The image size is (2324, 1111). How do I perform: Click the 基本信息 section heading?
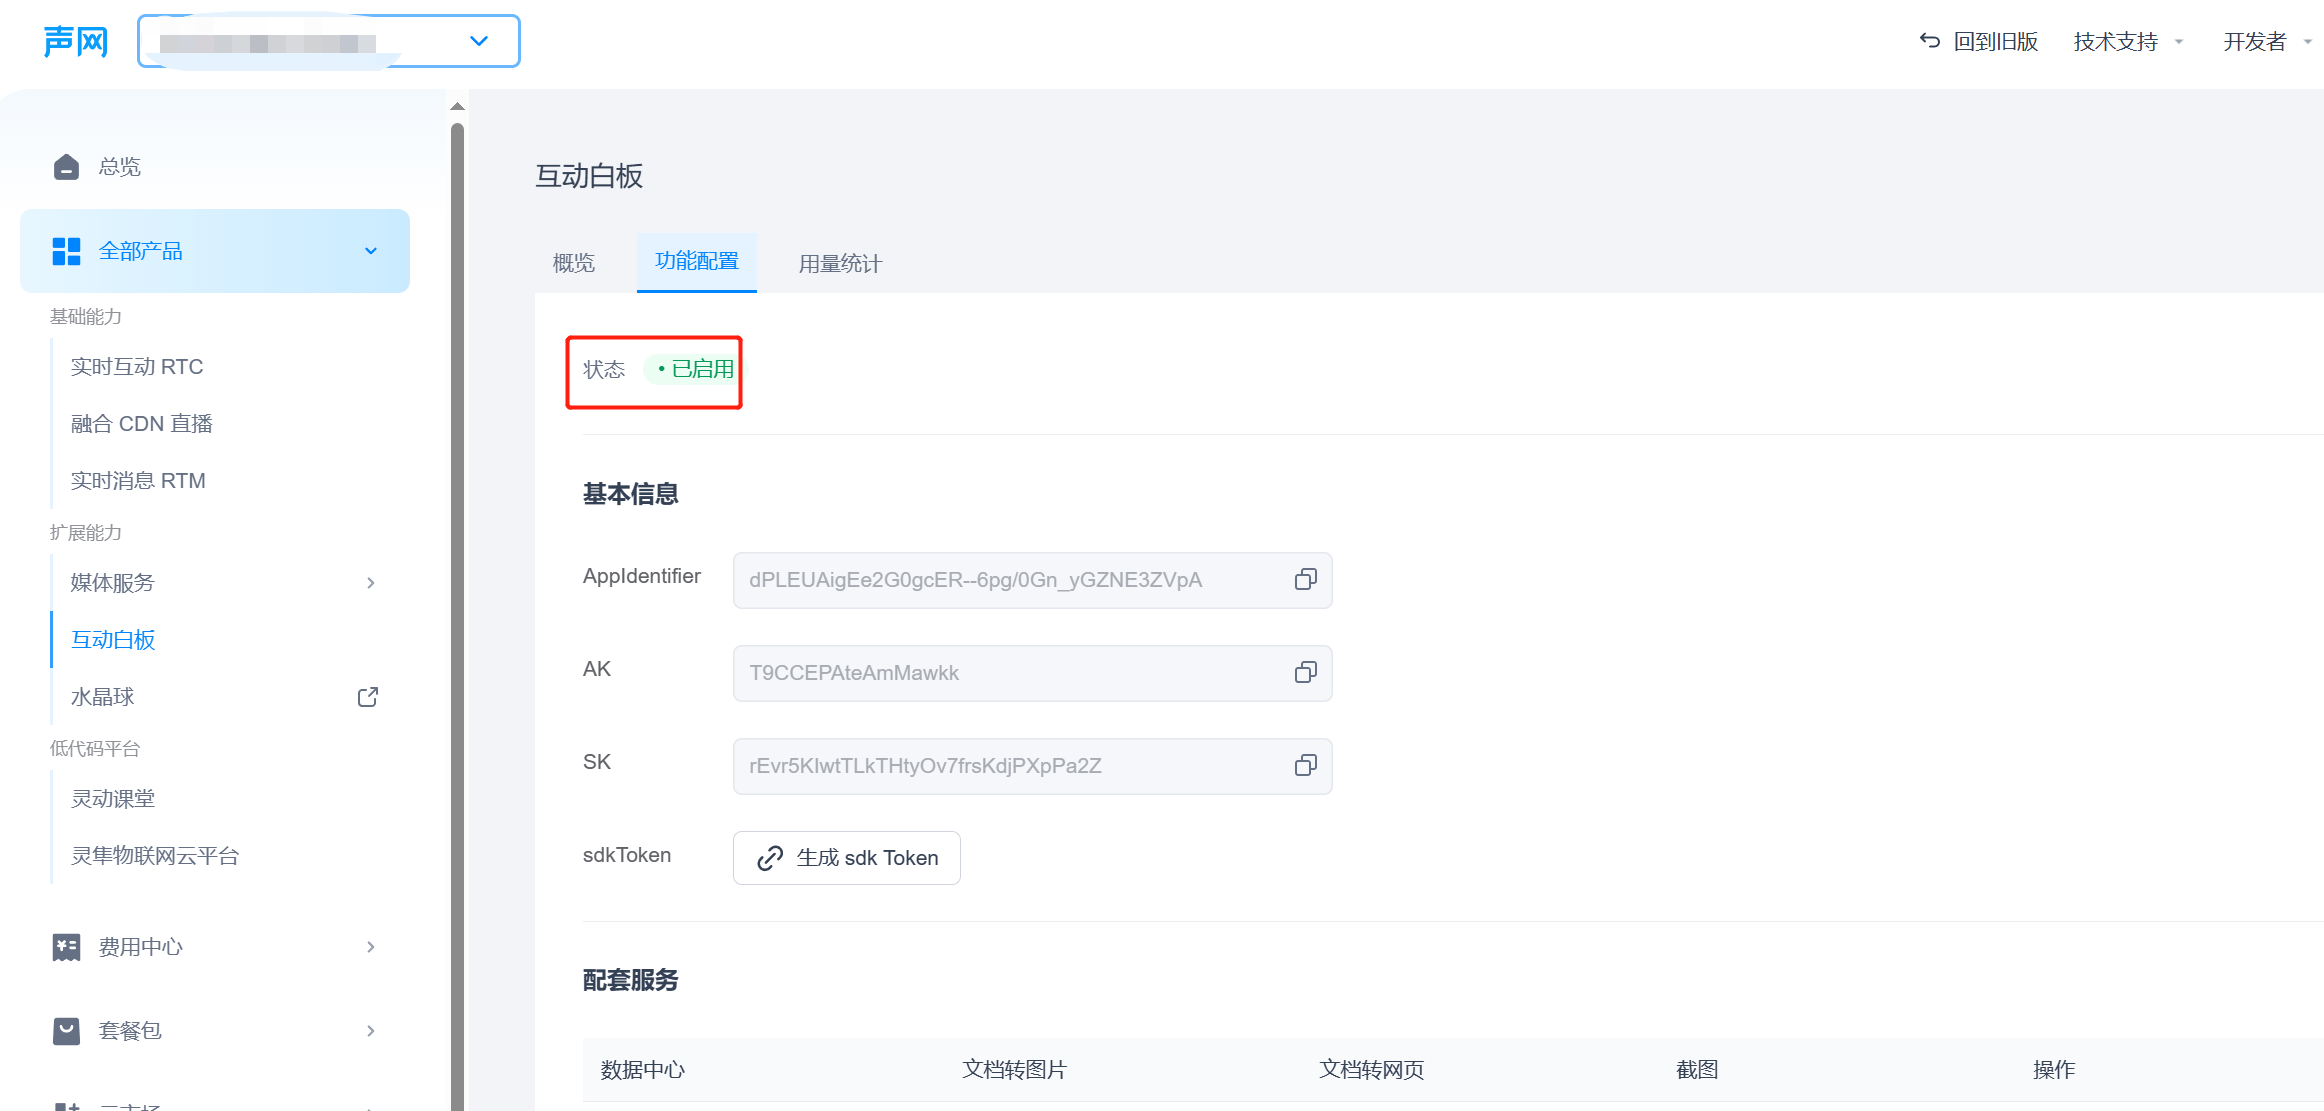tap(631, 494)
